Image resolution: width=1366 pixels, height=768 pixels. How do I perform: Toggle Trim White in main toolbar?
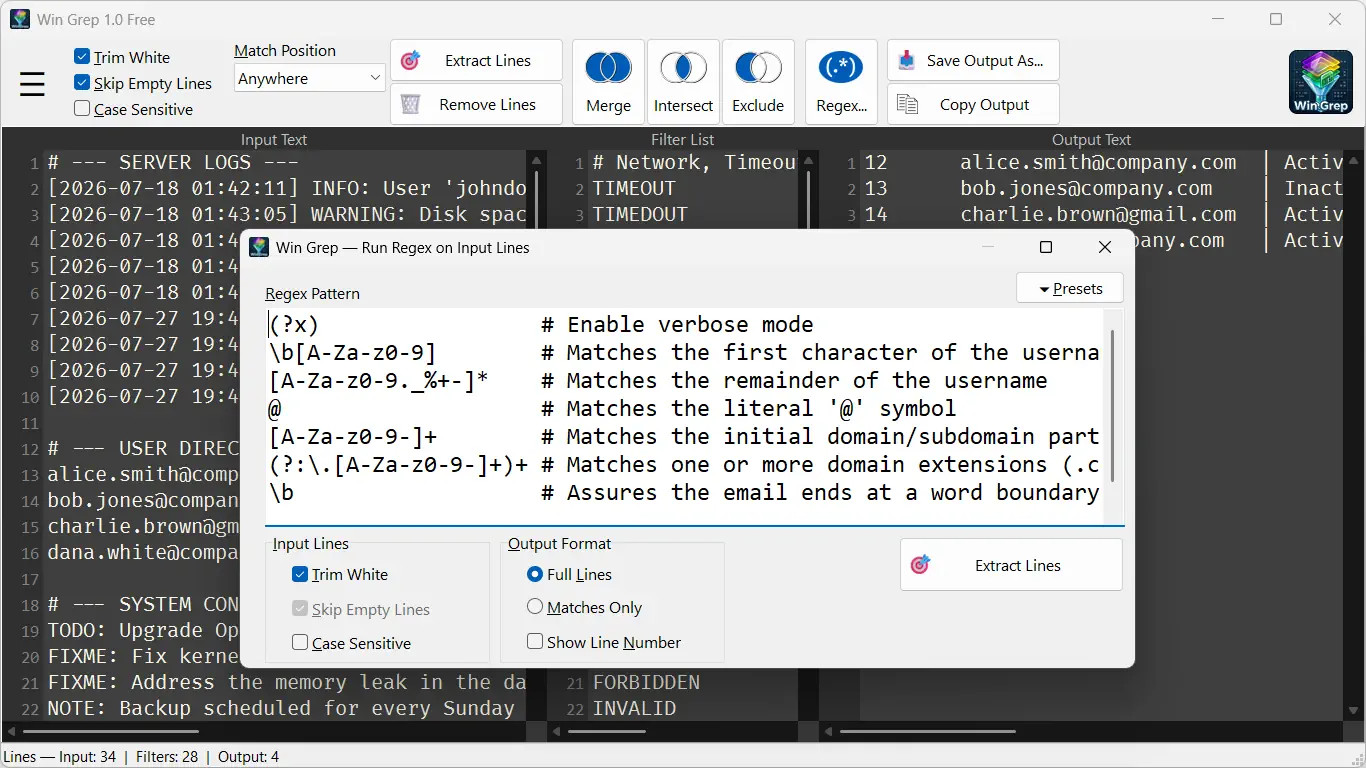[122, 57]
